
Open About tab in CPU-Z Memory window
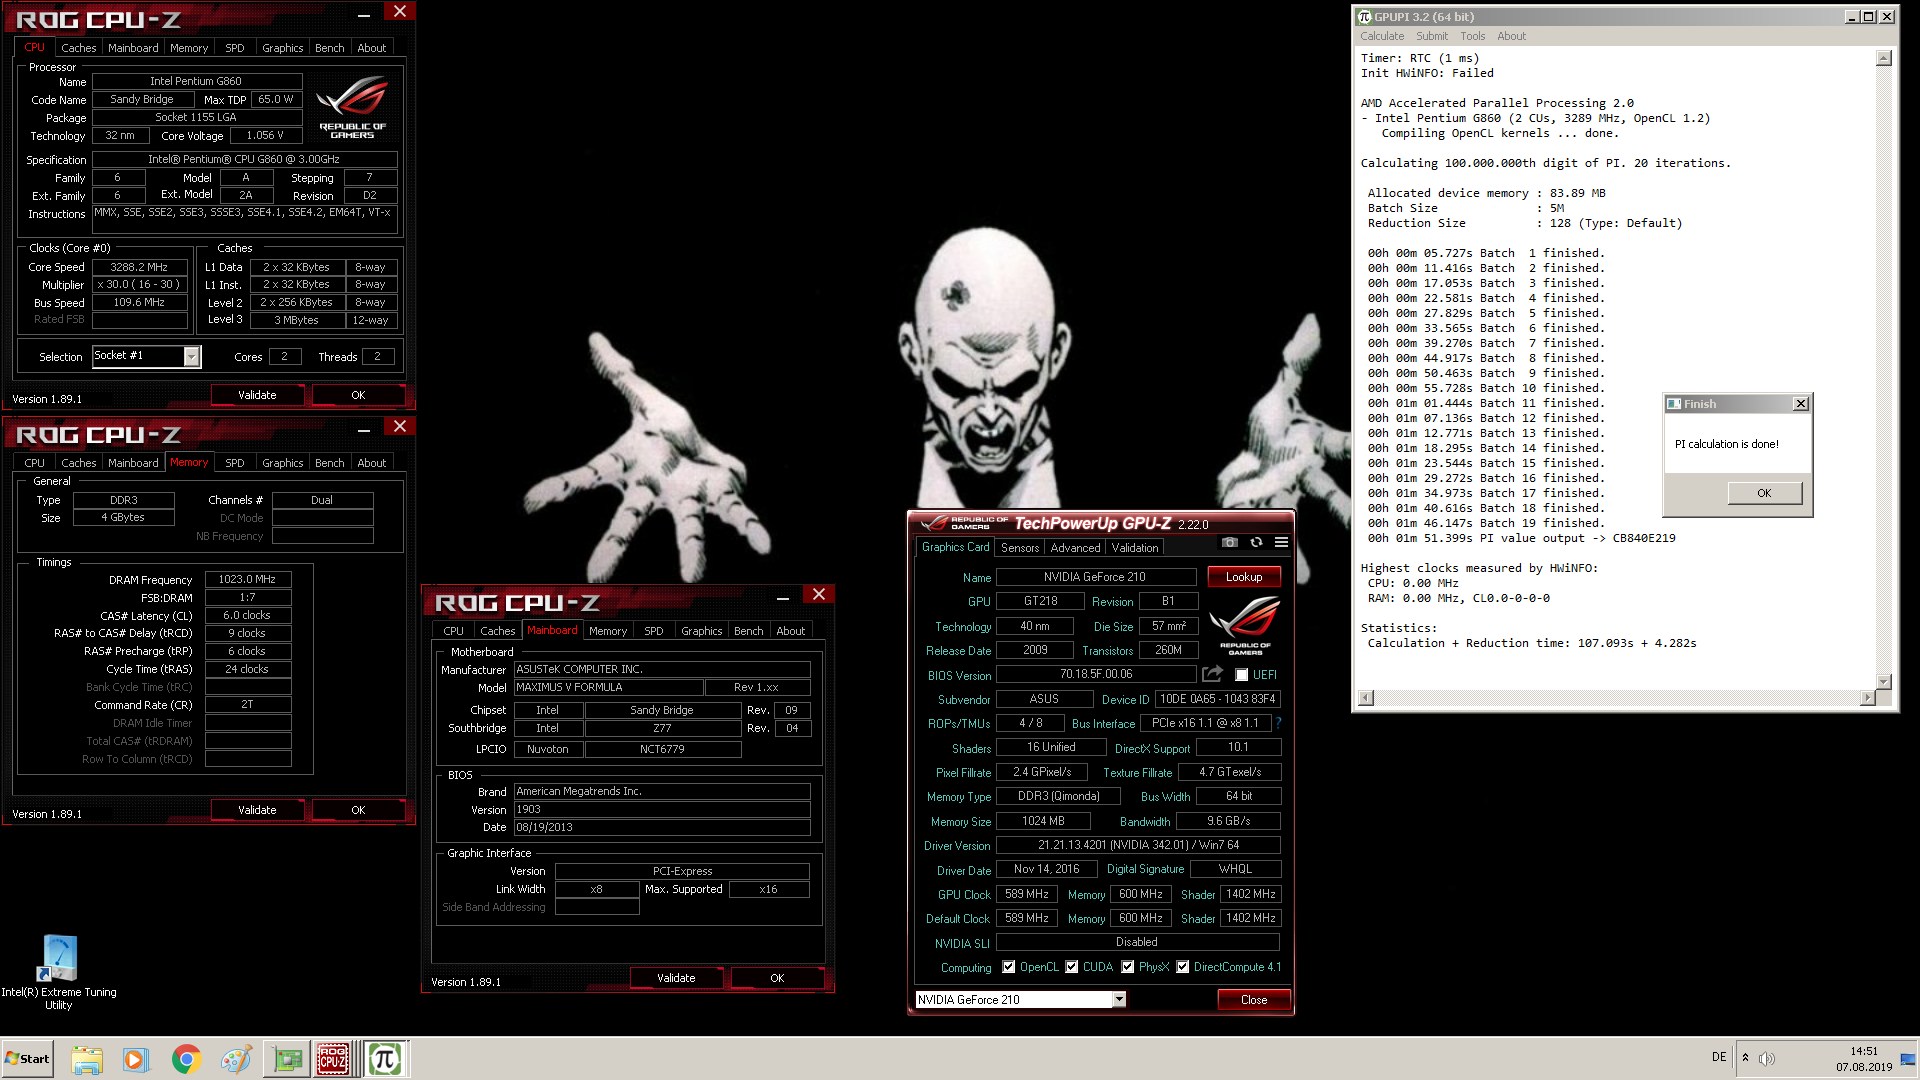(371, 463)
